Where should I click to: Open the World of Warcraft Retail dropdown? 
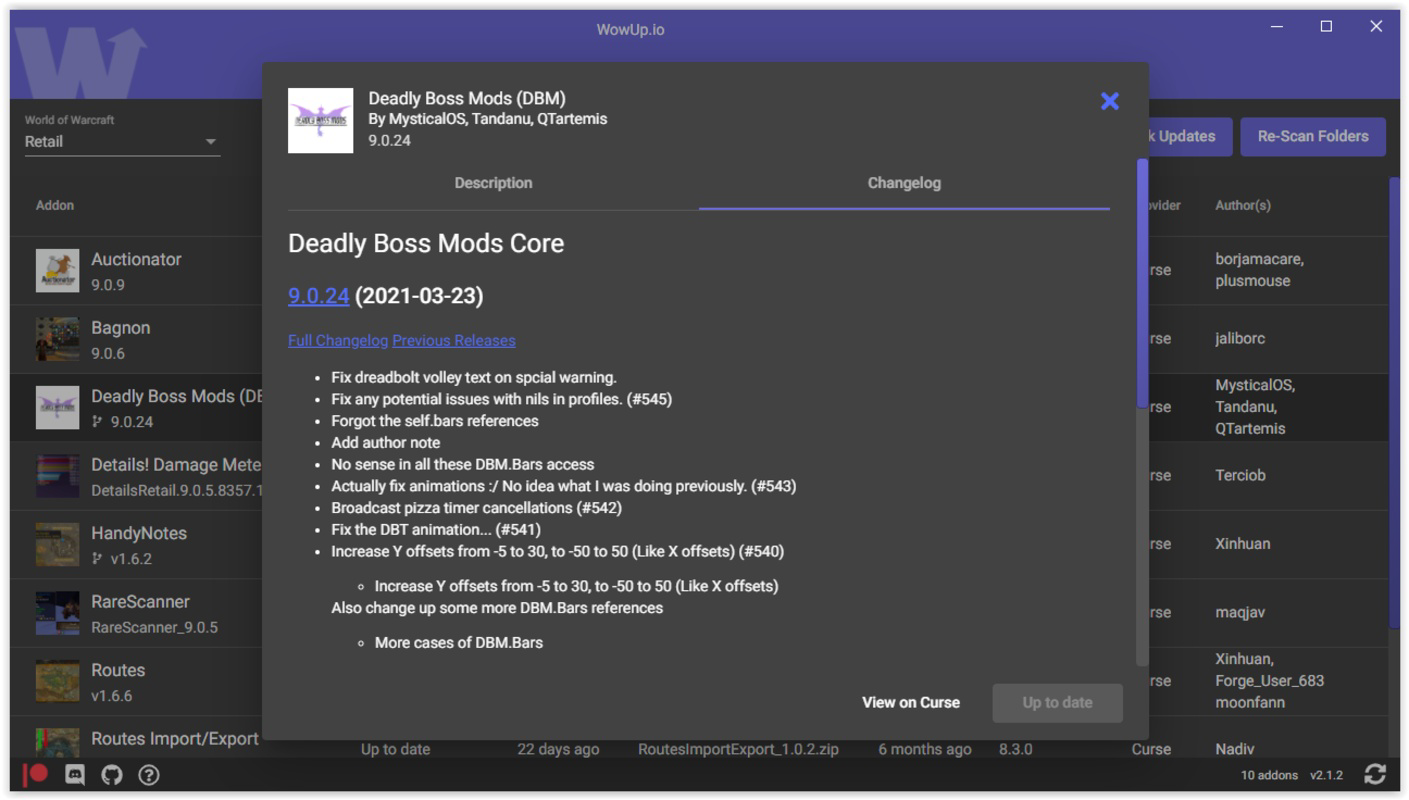[x=121, y=142]
